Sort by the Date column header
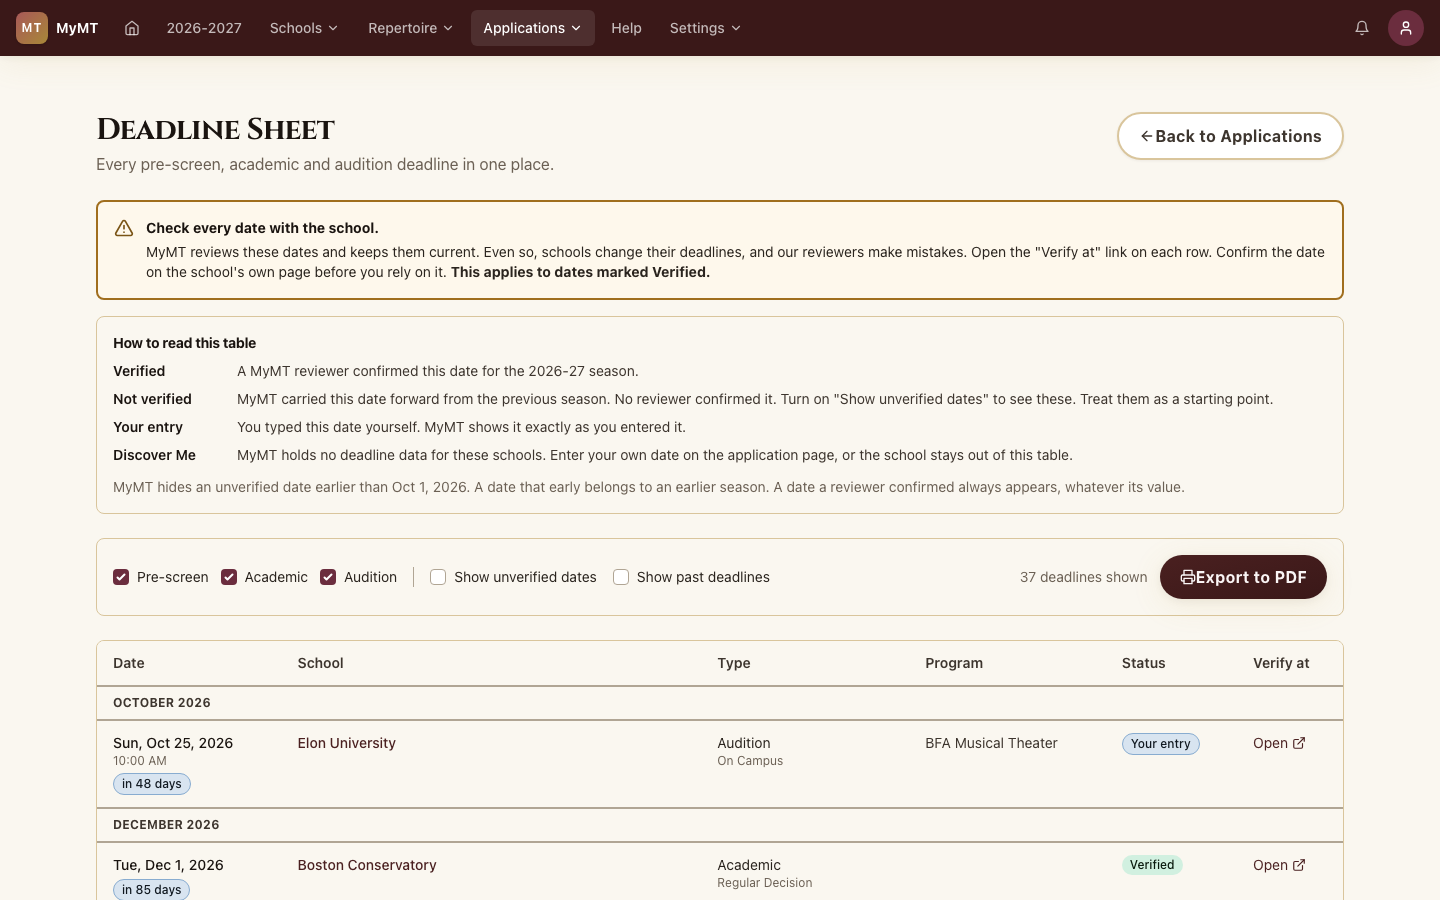The height and width of the screenshot is (900, 1440). pos(129,663)
